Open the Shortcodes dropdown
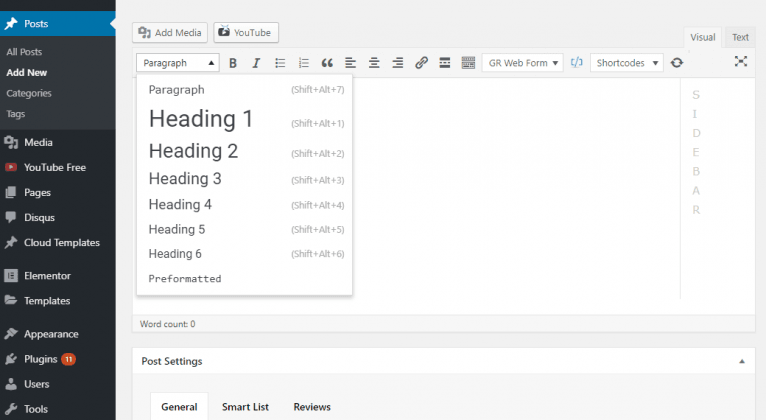The height and width of the screenshot is (420, 766). click(627, 63)
